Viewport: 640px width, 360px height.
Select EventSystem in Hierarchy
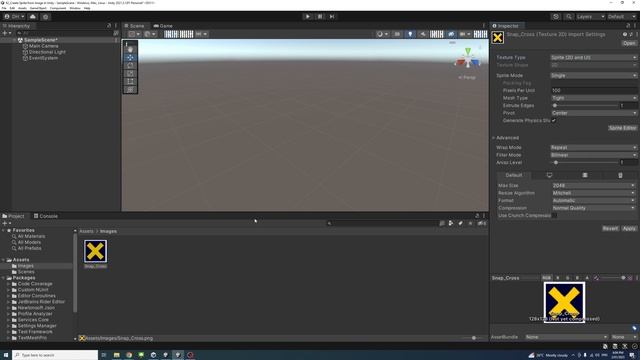(x=43, y=58)
